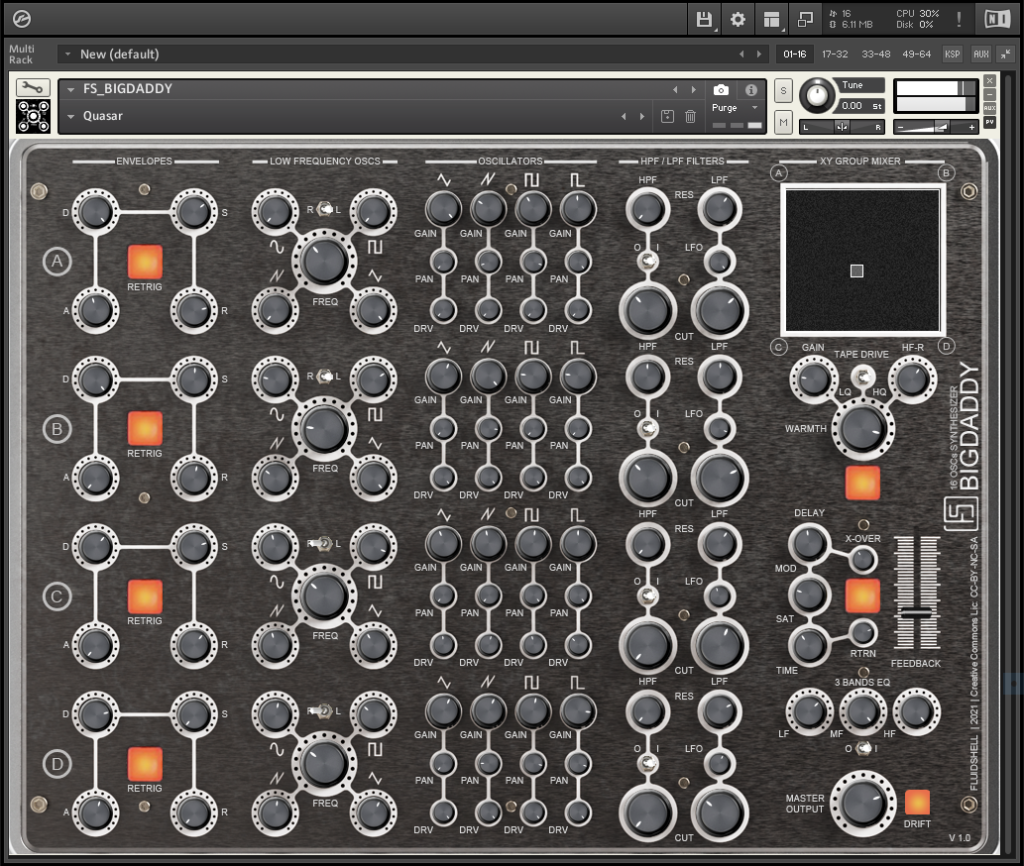Image resolution: width=1024 pixels, height=866 pixels.
Task: Click the FS_BIGDADDY instrument icon
Action: (x=33, y=116)
